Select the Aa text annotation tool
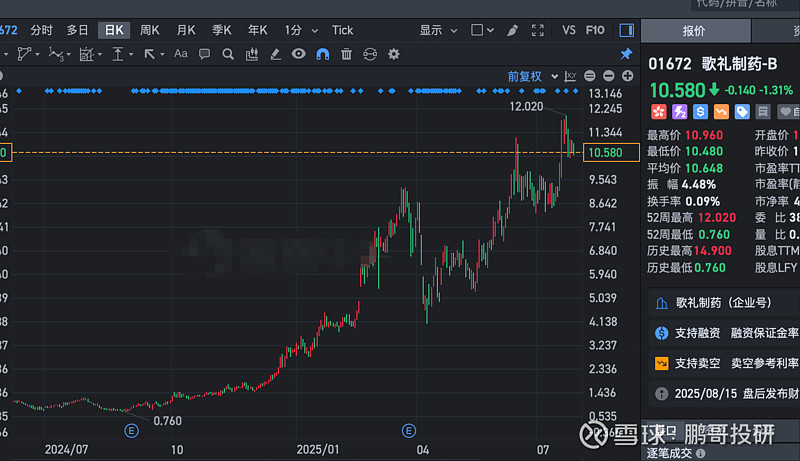The height and width of the screenshot is (461, 800). (181, 54)
